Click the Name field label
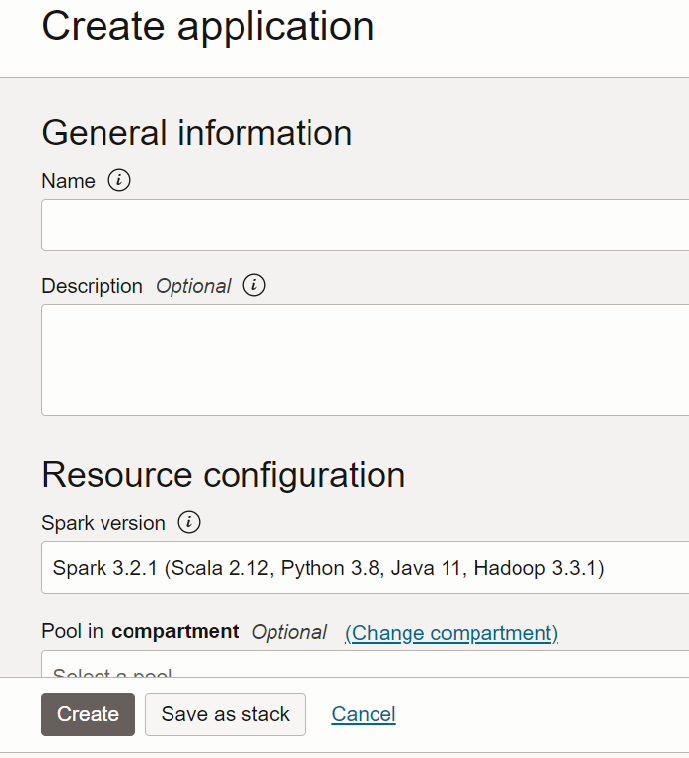 coord(68,181)
